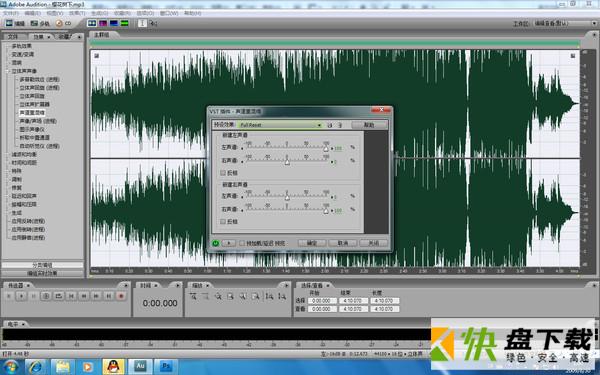Screen dimensions: 600x375
Task: Click the 选择 开始 time field
Action: (322, 301)
